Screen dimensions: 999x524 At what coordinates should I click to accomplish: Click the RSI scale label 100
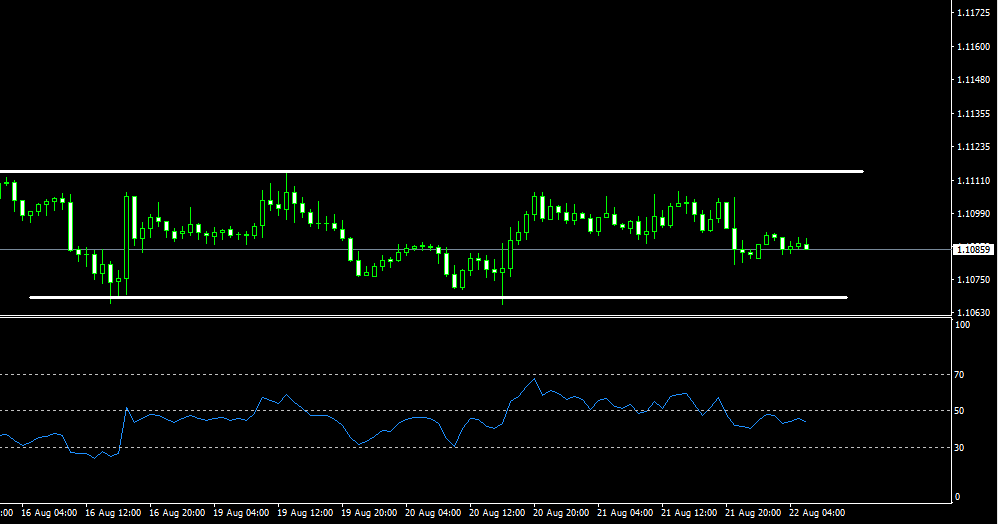tap(963, 324)
